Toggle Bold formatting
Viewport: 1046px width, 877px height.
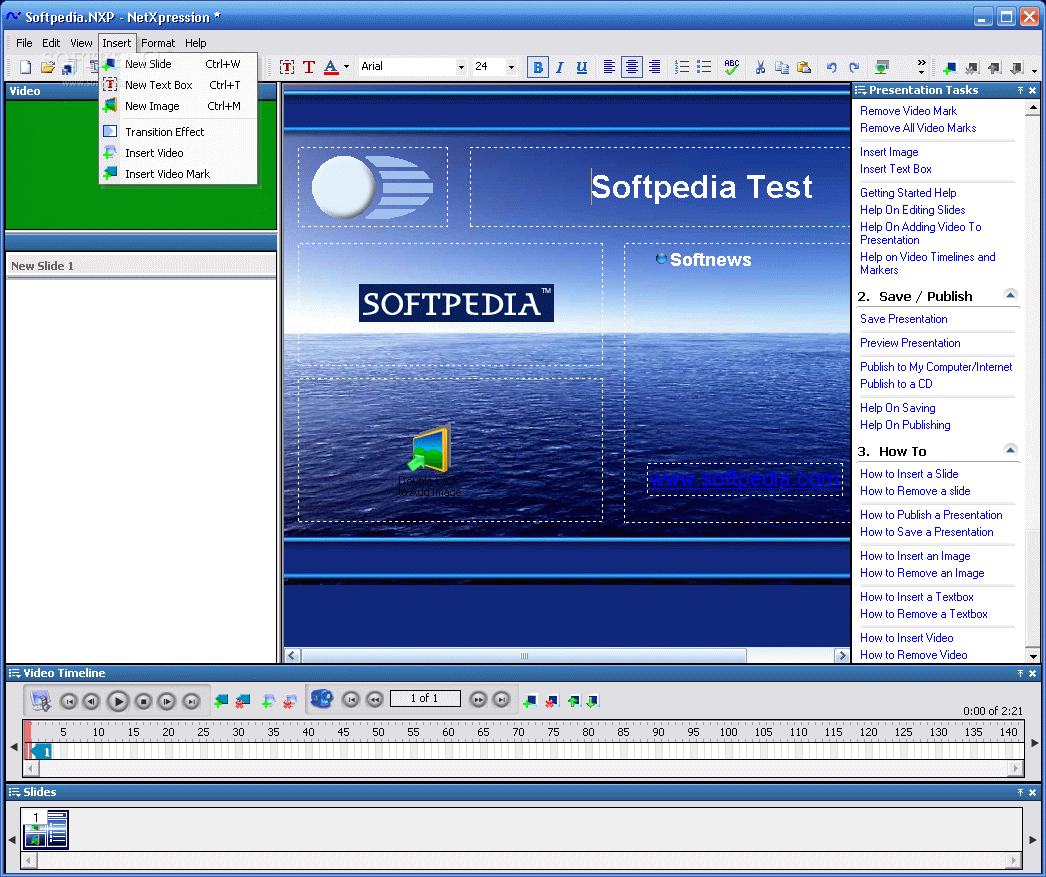(538, 67)
